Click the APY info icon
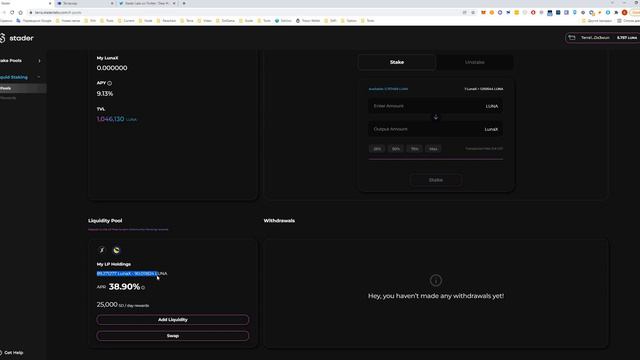Viewport: 640px width, 360px height. coord(109,83)
